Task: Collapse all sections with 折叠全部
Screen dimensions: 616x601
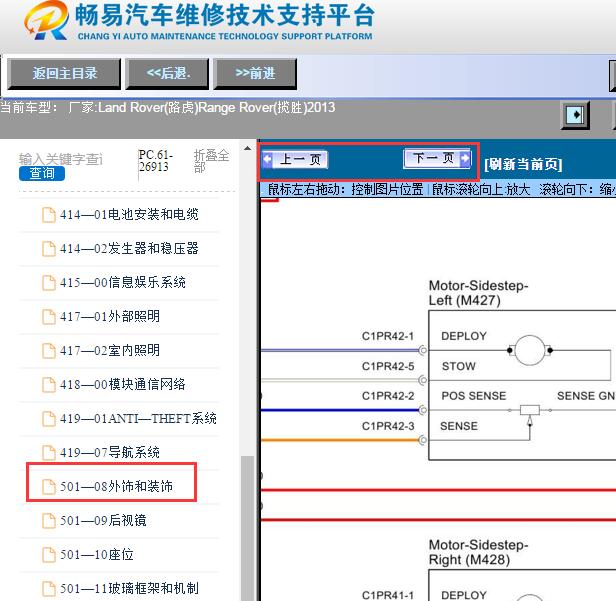Action: coord(211,161)
